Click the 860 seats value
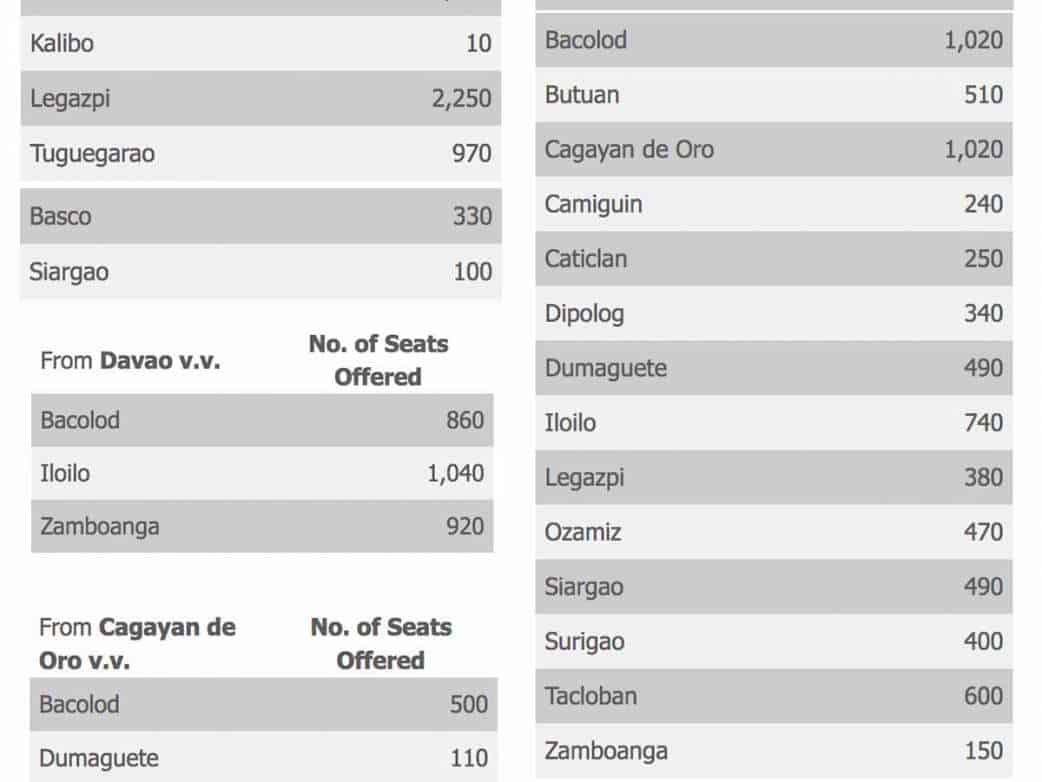The height and width of the screenshot is (782, 1042). pyautogui.click(x=465, y=420)
